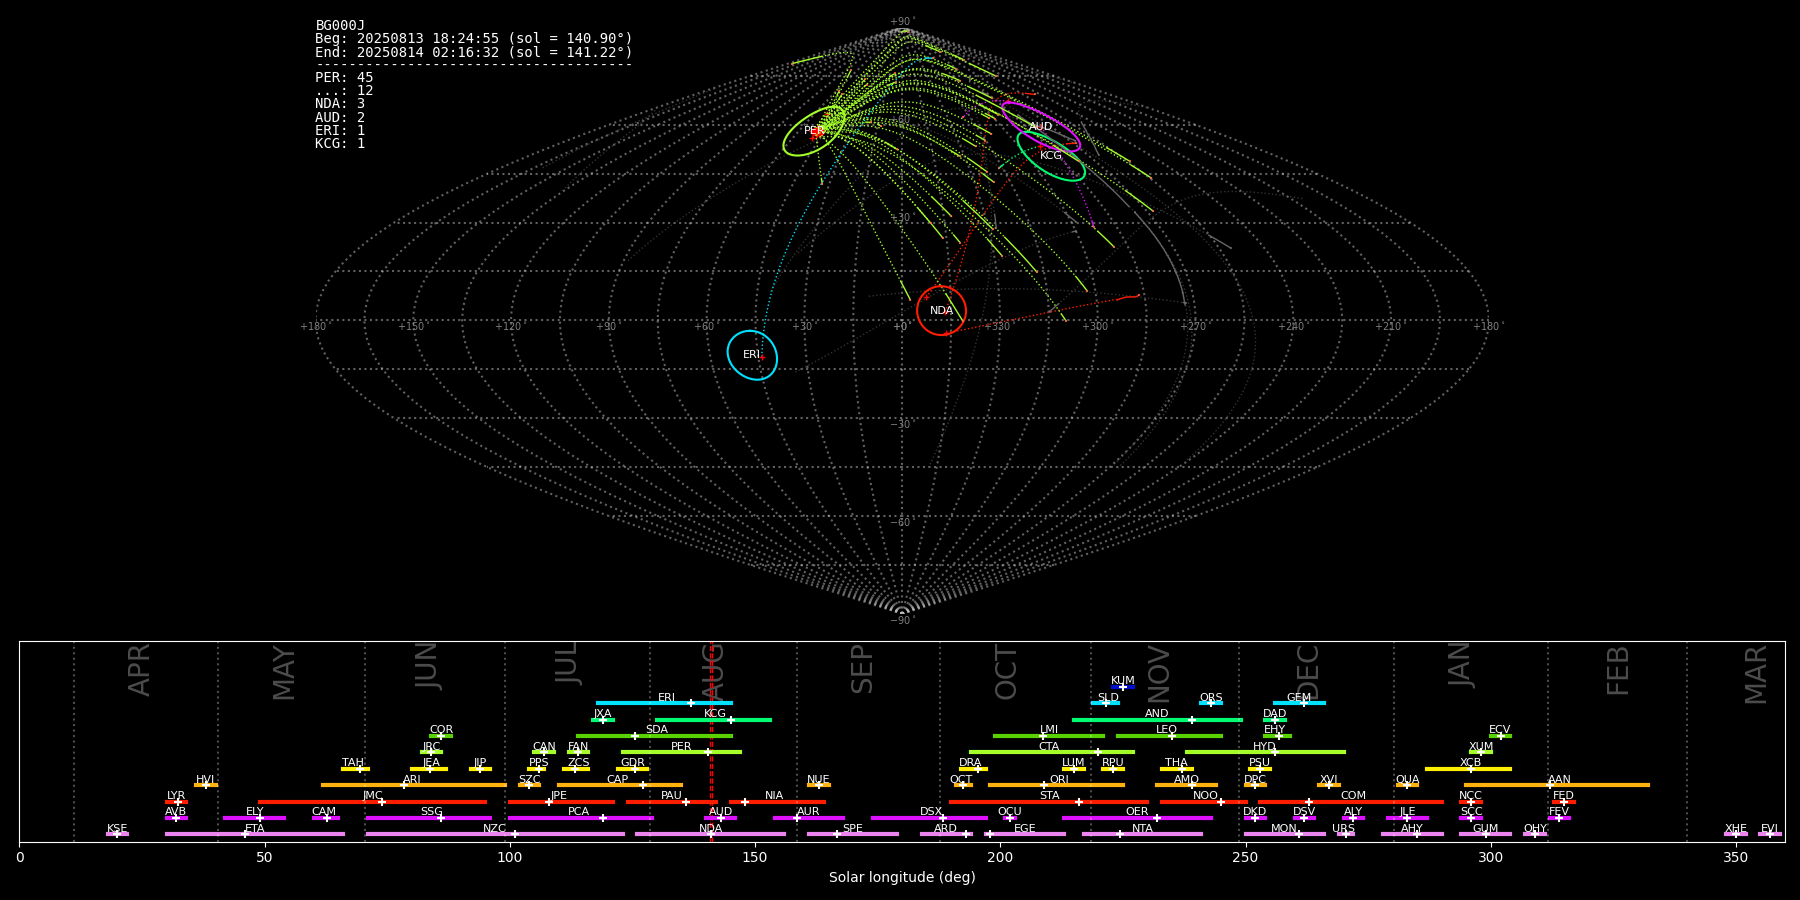Click the SPE shower bar in the timeline
1800x900 pixels.
point(853,834)
